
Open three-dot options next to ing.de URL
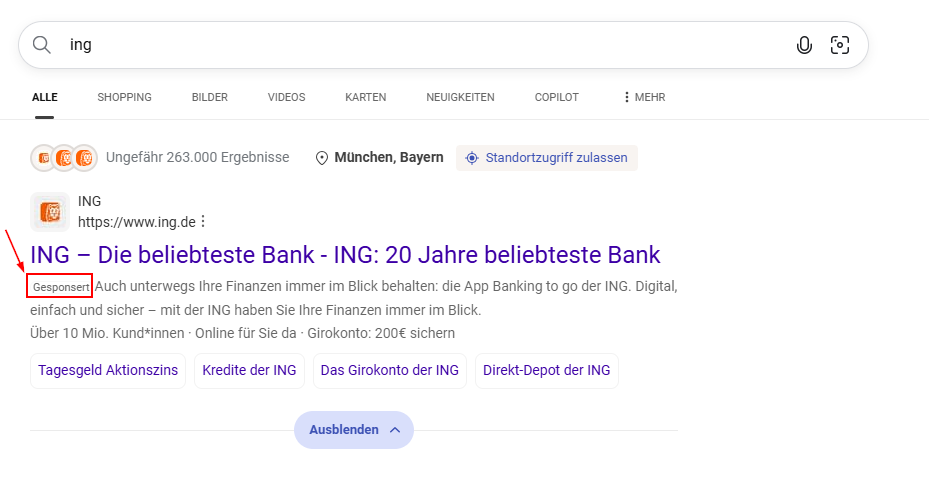point(203,222)
